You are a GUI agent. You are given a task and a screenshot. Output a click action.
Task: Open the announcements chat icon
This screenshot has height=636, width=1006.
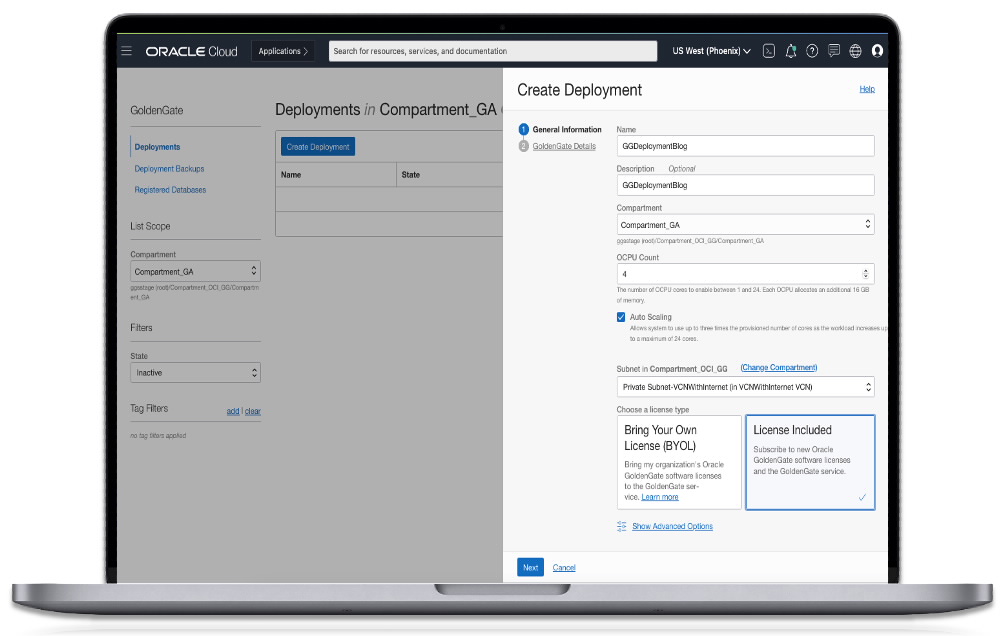coord(834,50)
